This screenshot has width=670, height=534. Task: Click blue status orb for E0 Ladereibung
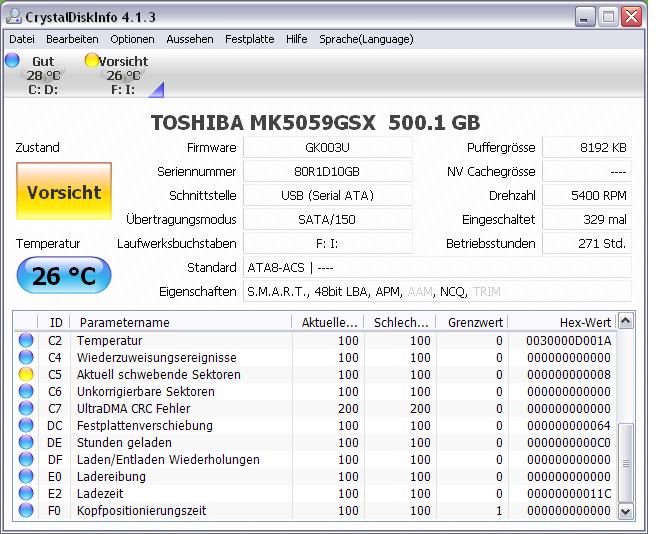(26, 476)
